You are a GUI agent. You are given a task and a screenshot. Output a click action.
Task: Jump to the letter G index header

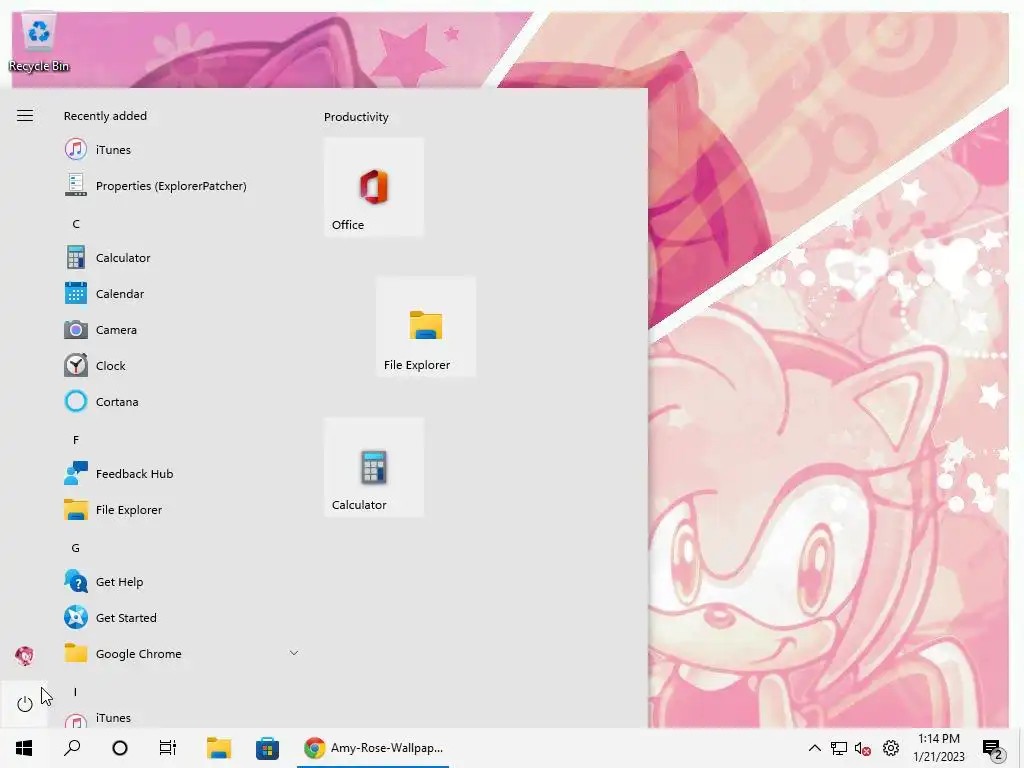(76, 548)
